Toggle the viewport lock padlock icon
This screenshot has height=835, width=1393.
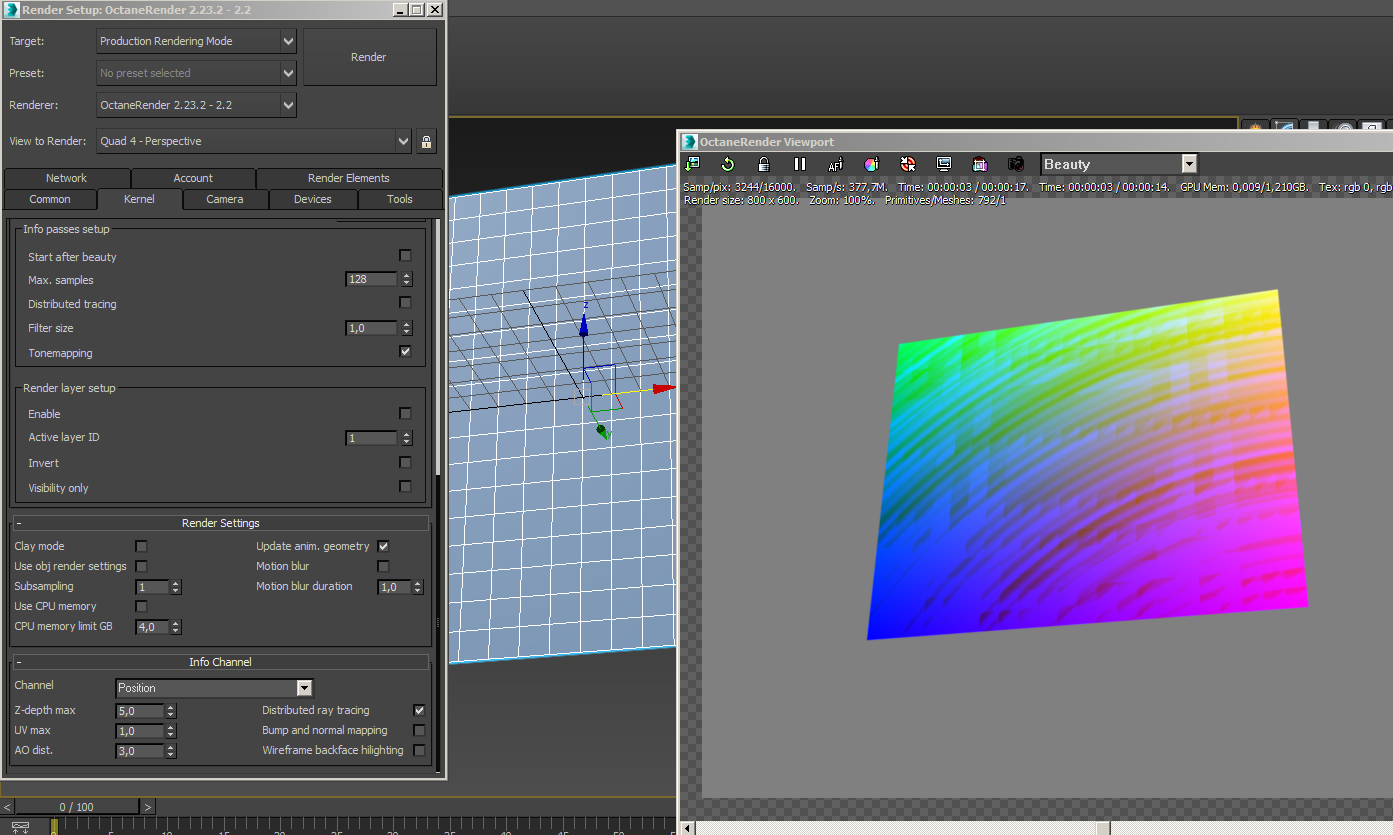pos(764,164)
